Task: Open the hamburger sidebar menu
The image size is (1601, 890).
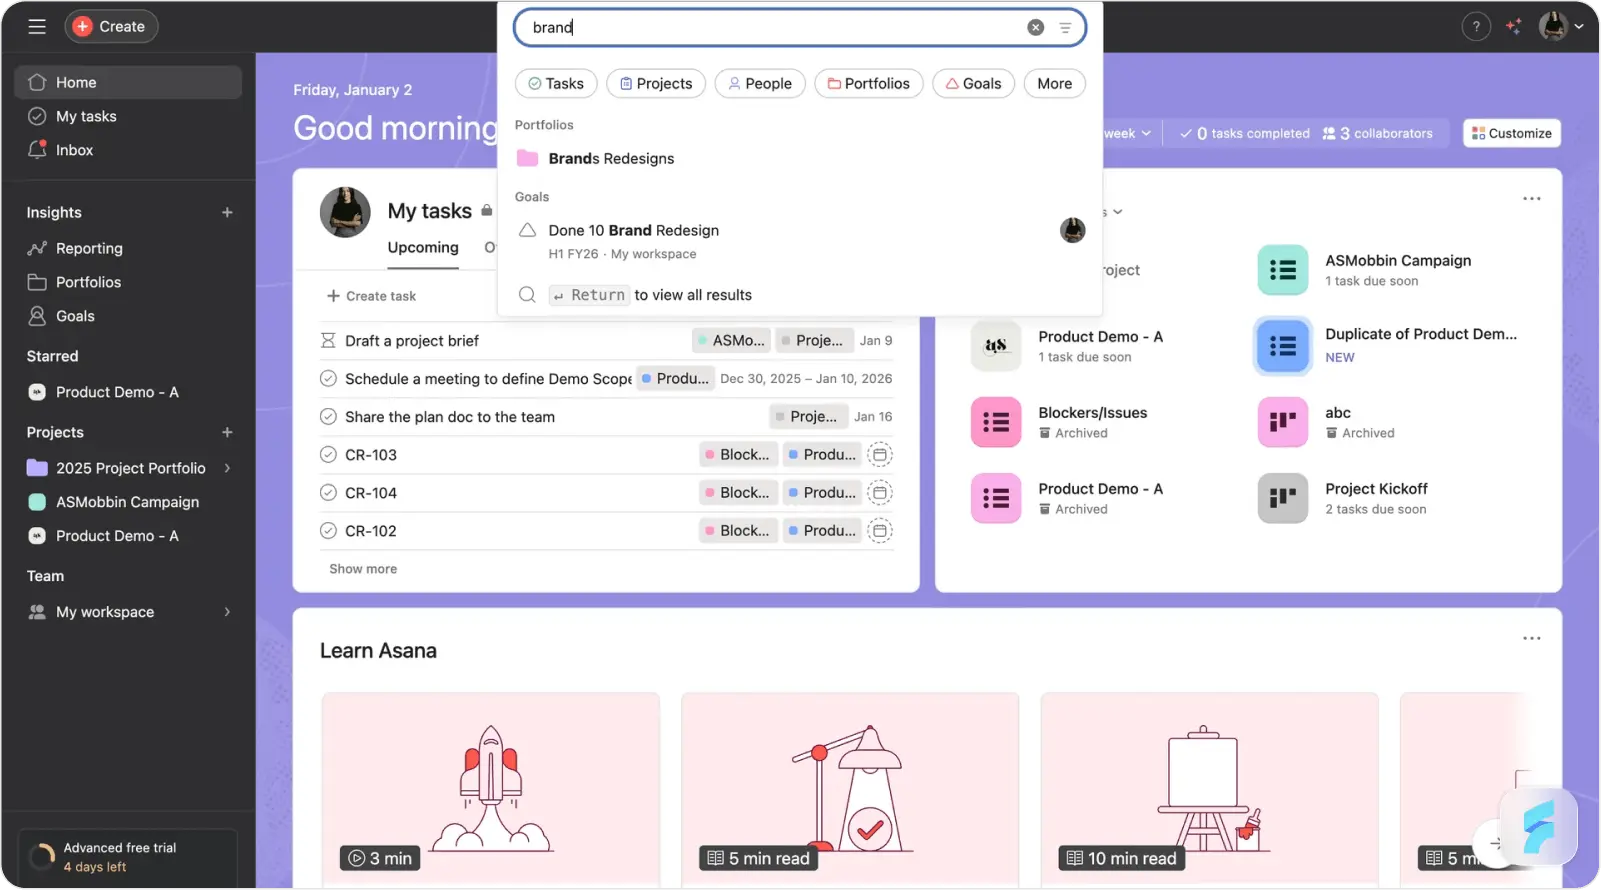Action: [x=37, y=27]
